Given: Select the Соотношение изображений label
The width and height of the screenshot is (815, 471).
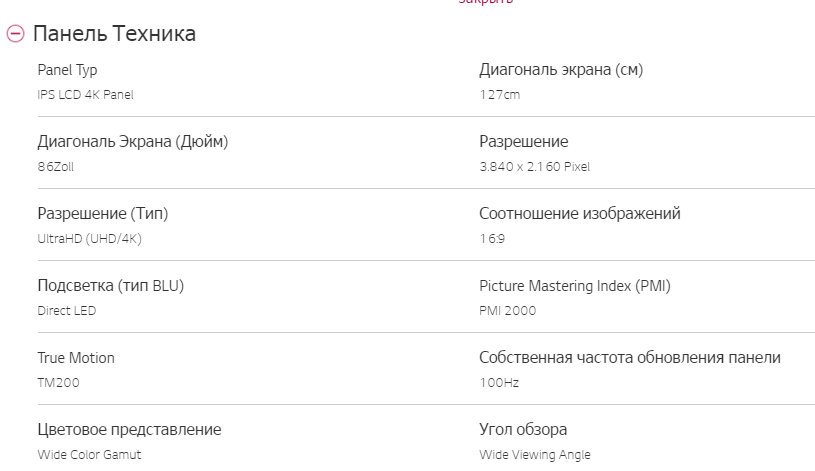Looking at the screenshot, I should point(580,214).
